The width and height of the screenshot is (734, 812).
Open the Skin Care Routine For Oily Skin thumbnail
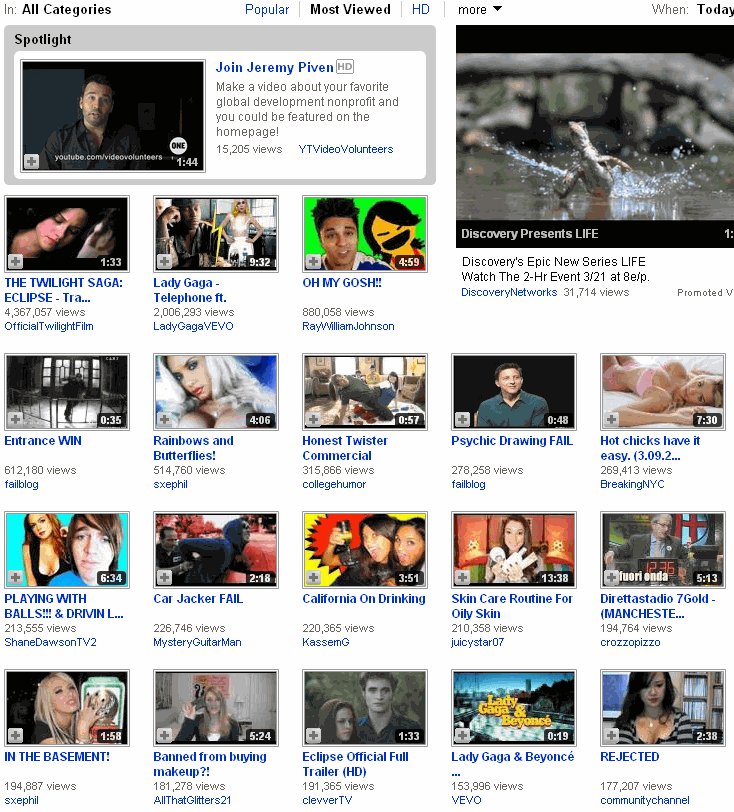(x=514, y=550)
